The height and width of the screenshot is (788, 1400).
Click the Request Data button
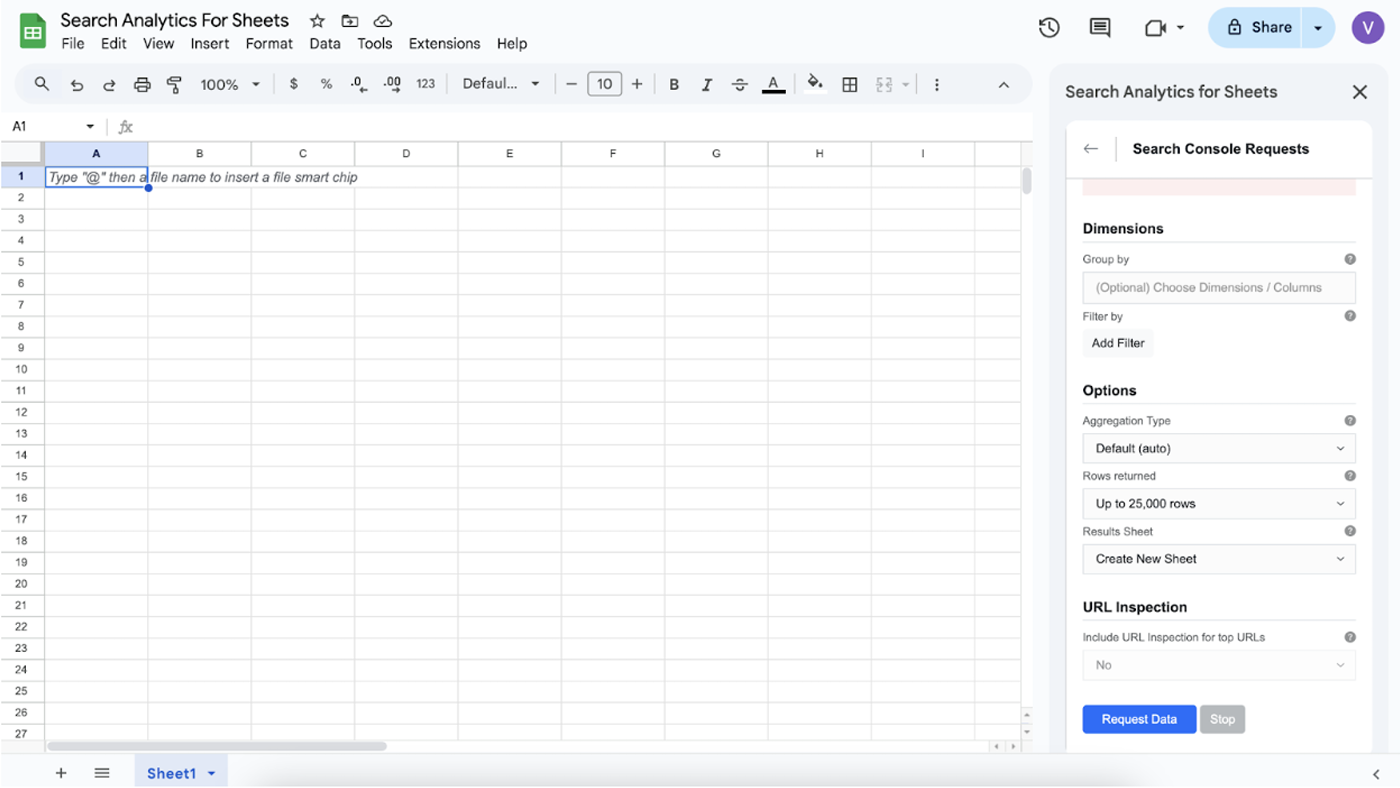click(x=1139, y=719)
